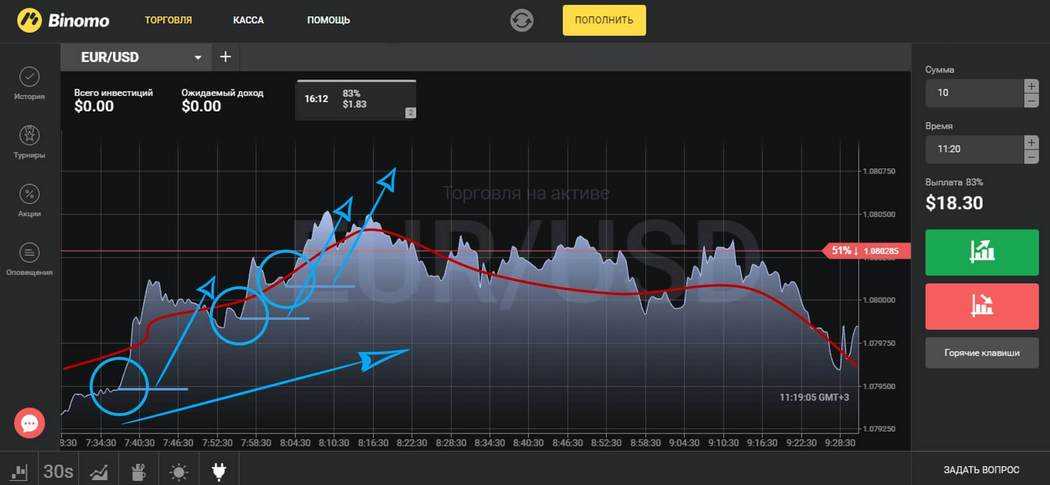Increase Сумма with the plus stepper
This screenshot has width=1050, height=485.
(1031, 87)
